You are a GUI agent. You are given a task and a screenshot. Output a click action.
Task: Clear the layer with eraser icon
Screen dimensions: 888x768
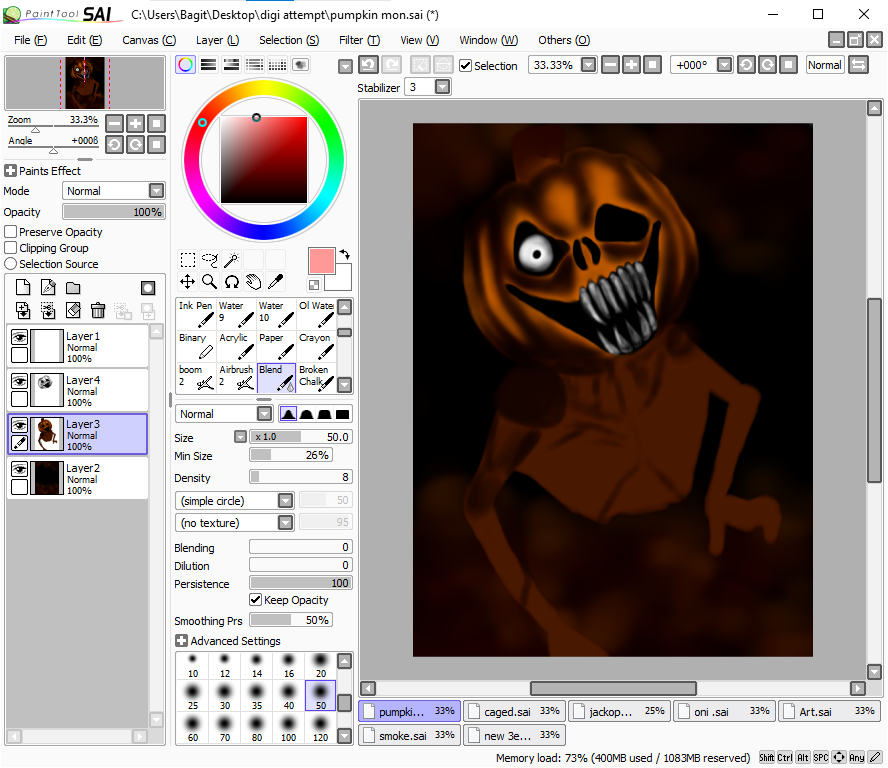73,310
